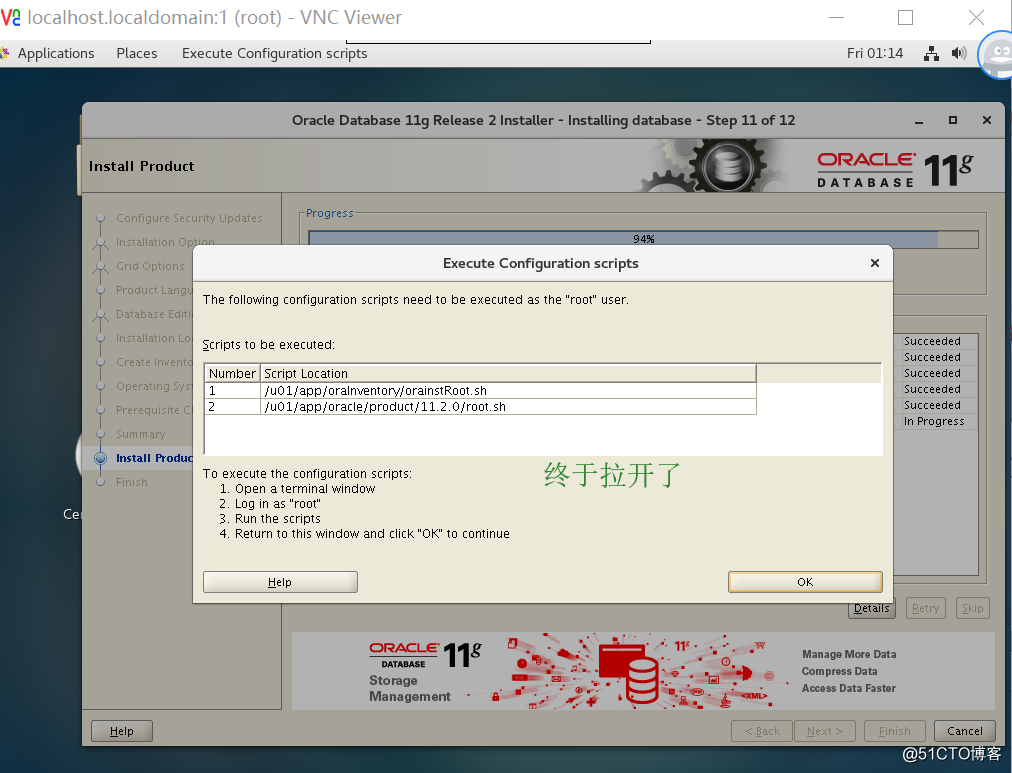Screen dimensions: 1012x773
Task: Open the Execute Configuration scripts panel menu
Action: [274, 54]
